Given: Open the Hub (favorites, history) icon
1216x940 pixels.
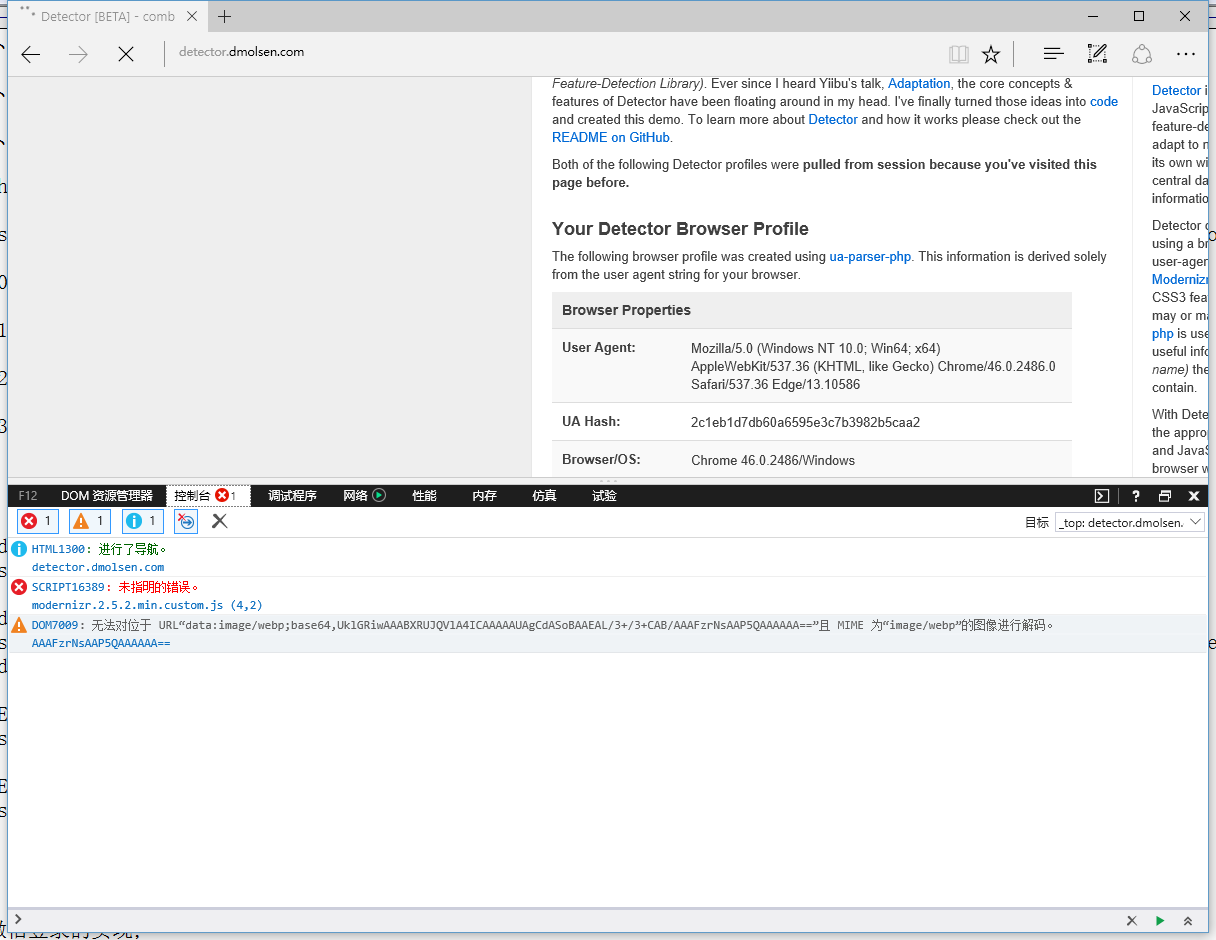Looking at the screenshot, I should click(x=1053, y=54).
